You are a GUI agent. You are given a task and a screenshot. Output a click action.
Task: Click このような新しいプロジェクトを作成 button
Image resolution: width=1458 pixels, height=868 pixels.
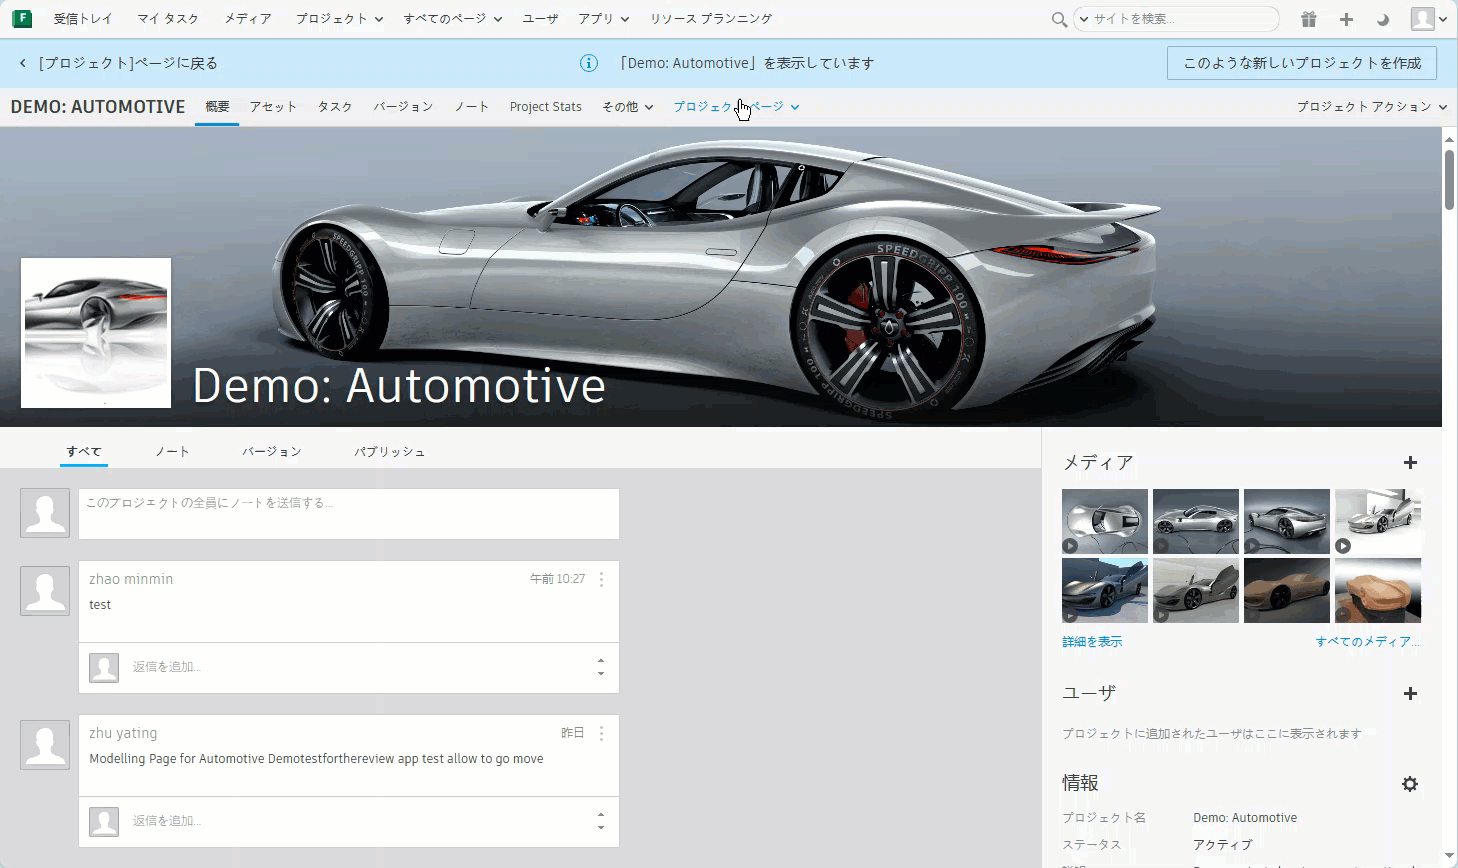tap(1302, 63)
